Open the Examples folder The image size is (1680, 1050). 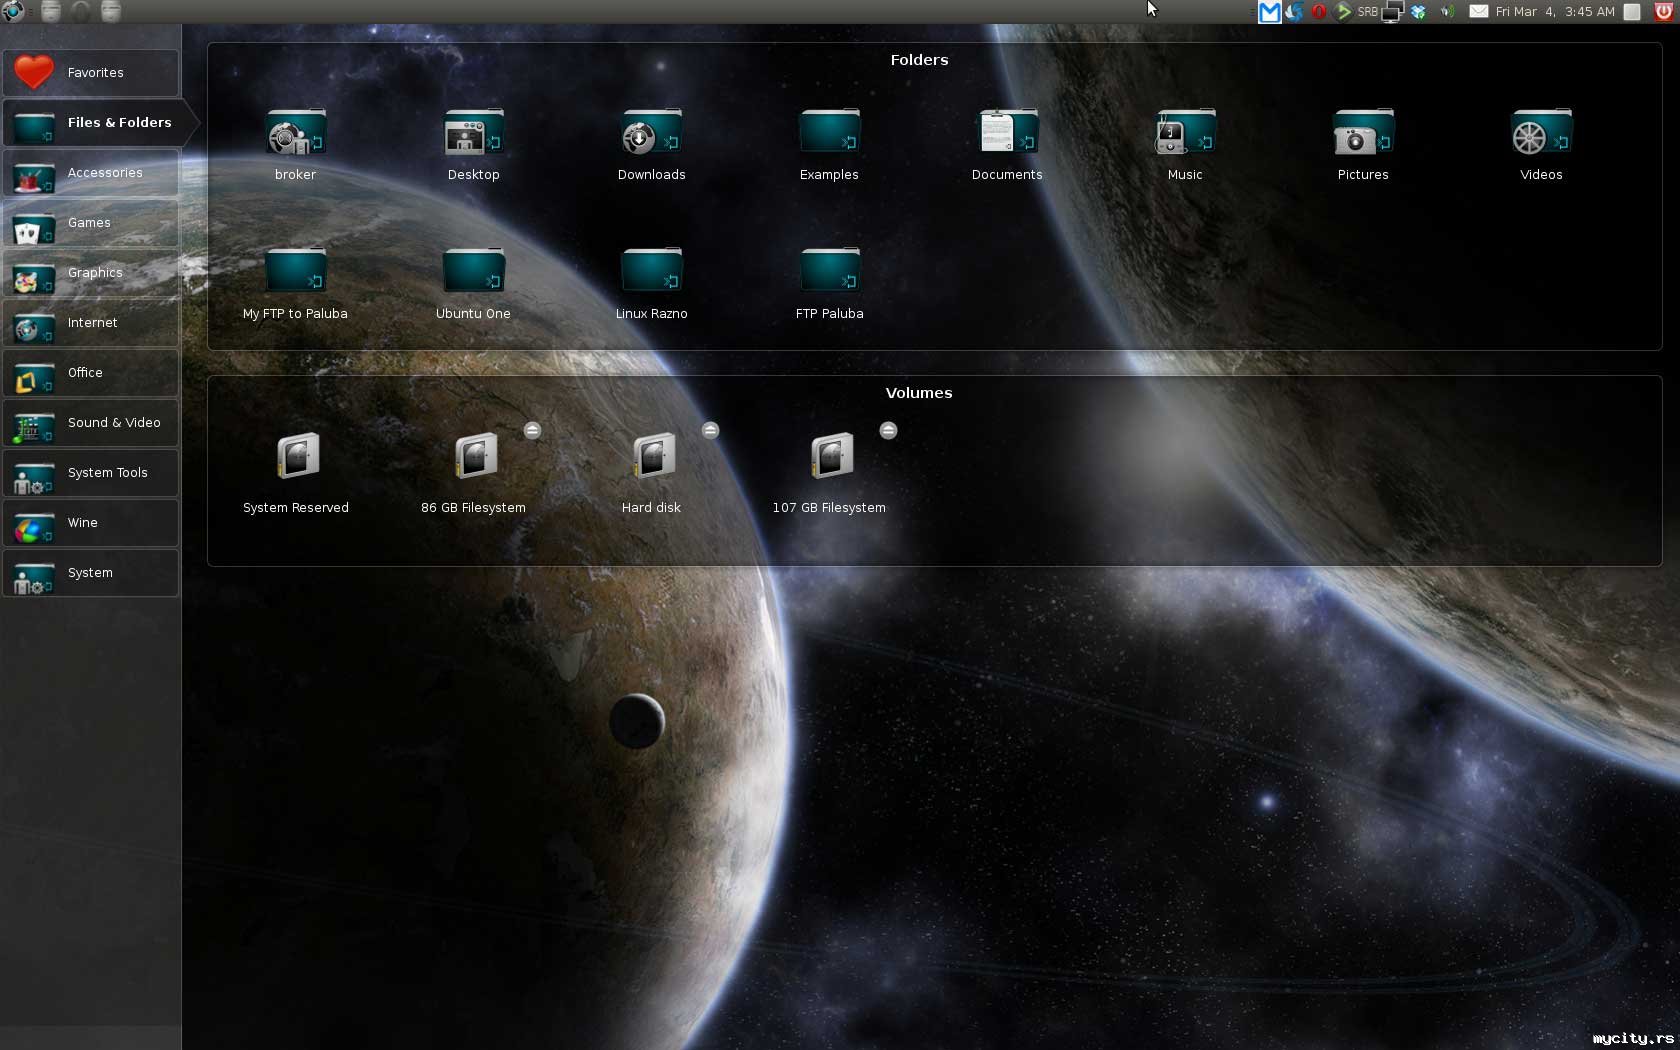[x=829, y=143]
